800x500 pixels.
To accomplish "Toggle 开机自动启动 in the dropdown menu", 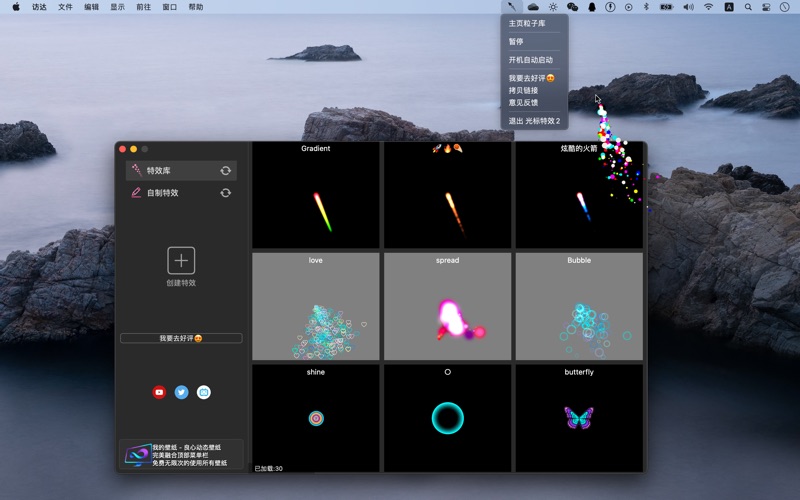I will click(x=530, y=60).
